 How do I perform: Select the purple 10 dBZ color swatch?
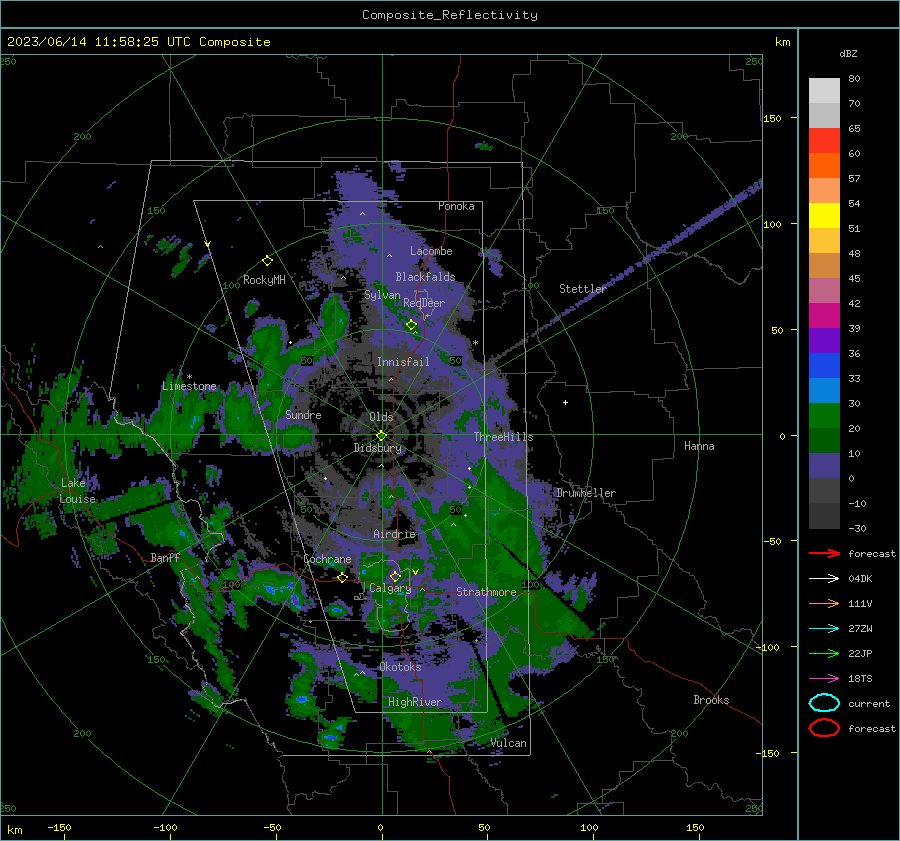tap(824, 465)
